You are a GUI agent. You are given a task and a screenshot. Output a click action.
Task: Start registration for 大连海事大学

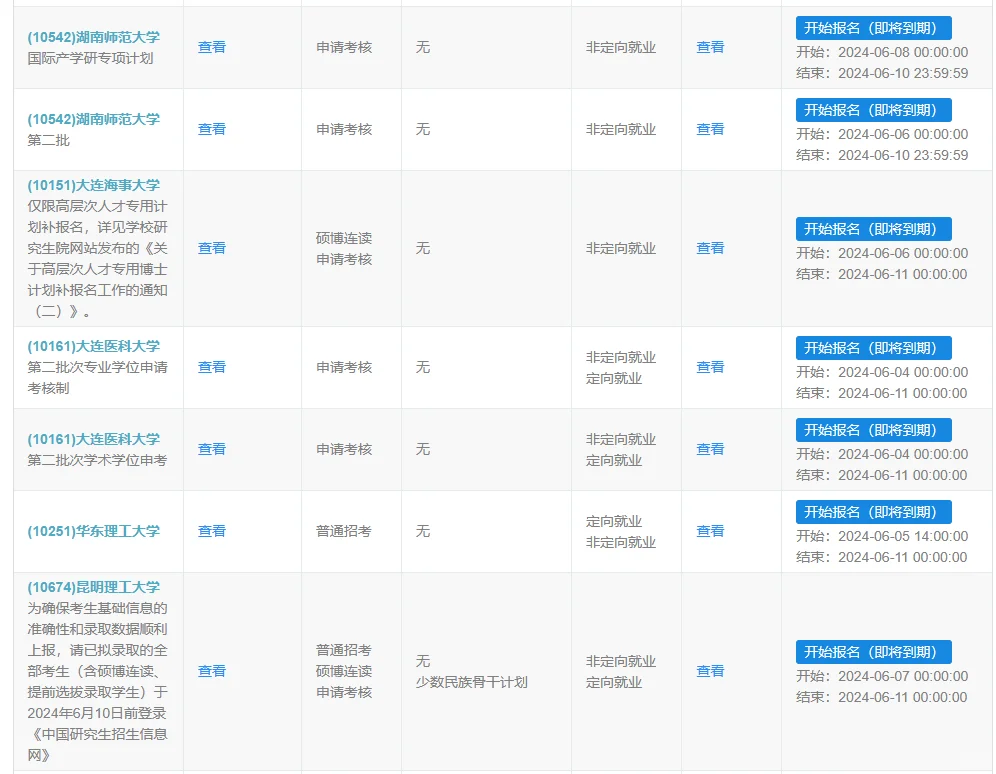click(x=873, y=229)
